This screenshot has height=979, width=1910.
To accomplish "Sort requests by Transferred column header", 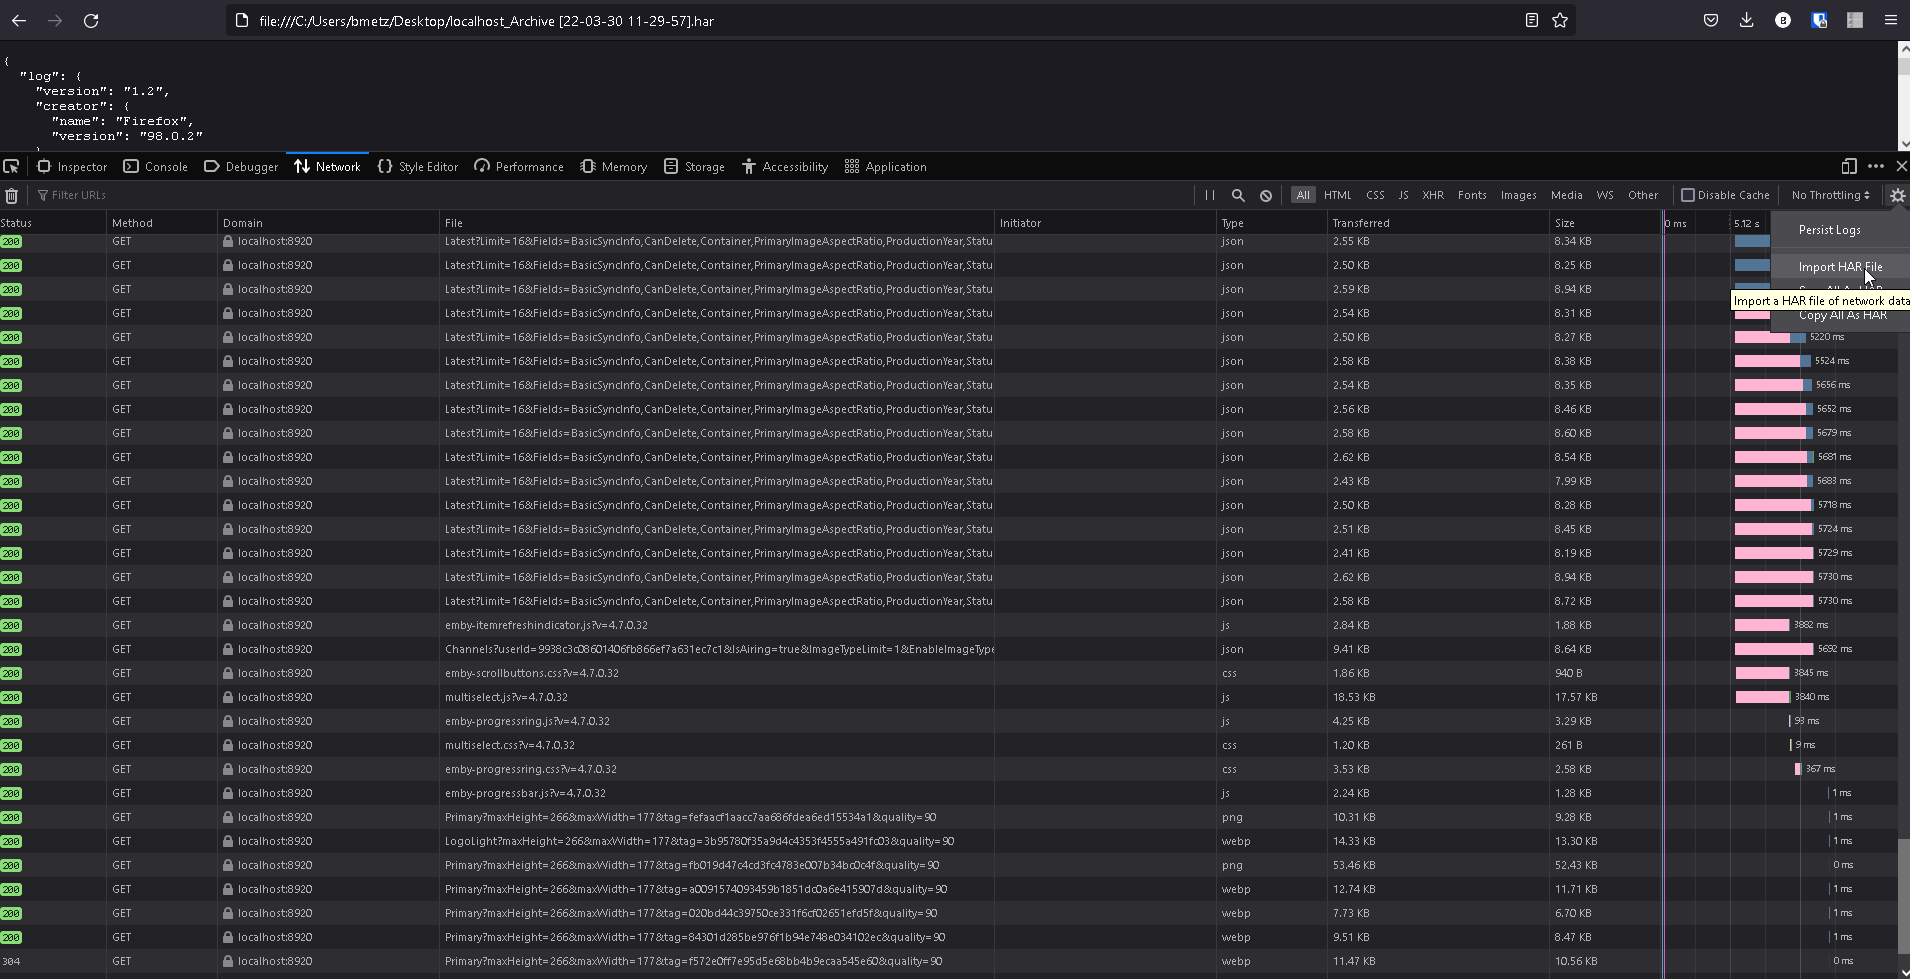I will pyautogui.click(x=1361, y=223).
